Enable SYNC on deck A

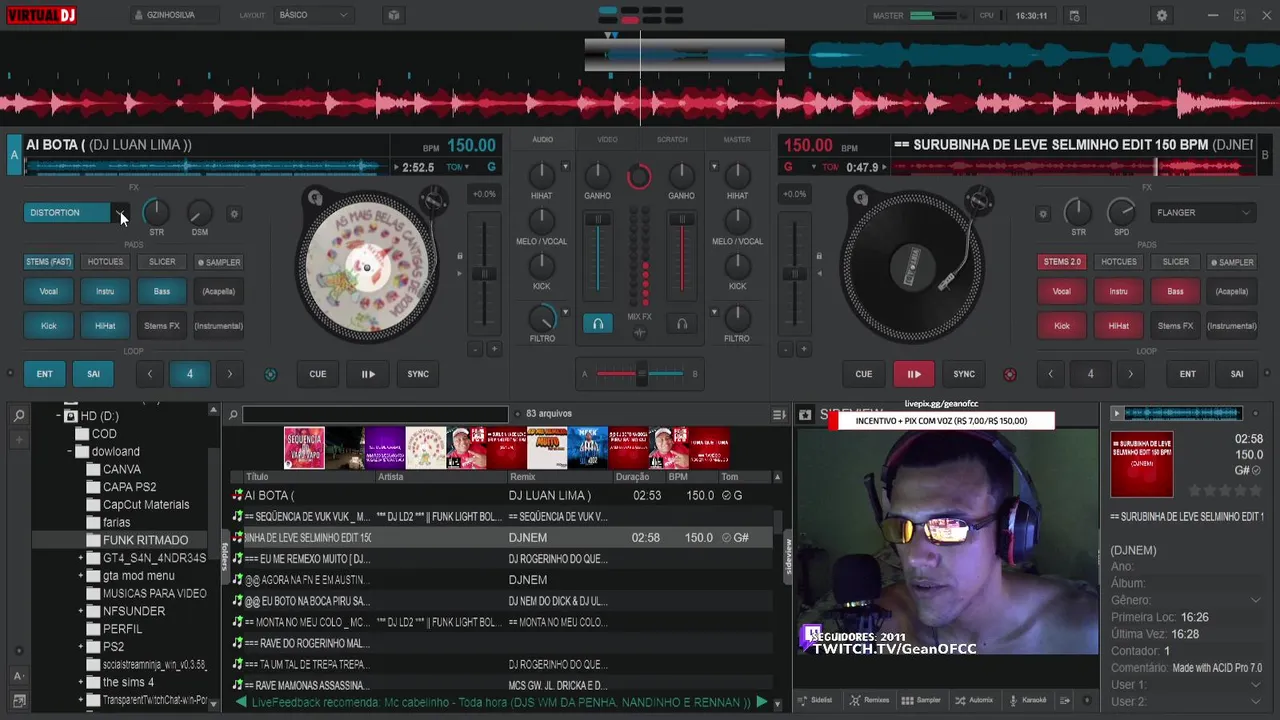(x=418, y=374)
